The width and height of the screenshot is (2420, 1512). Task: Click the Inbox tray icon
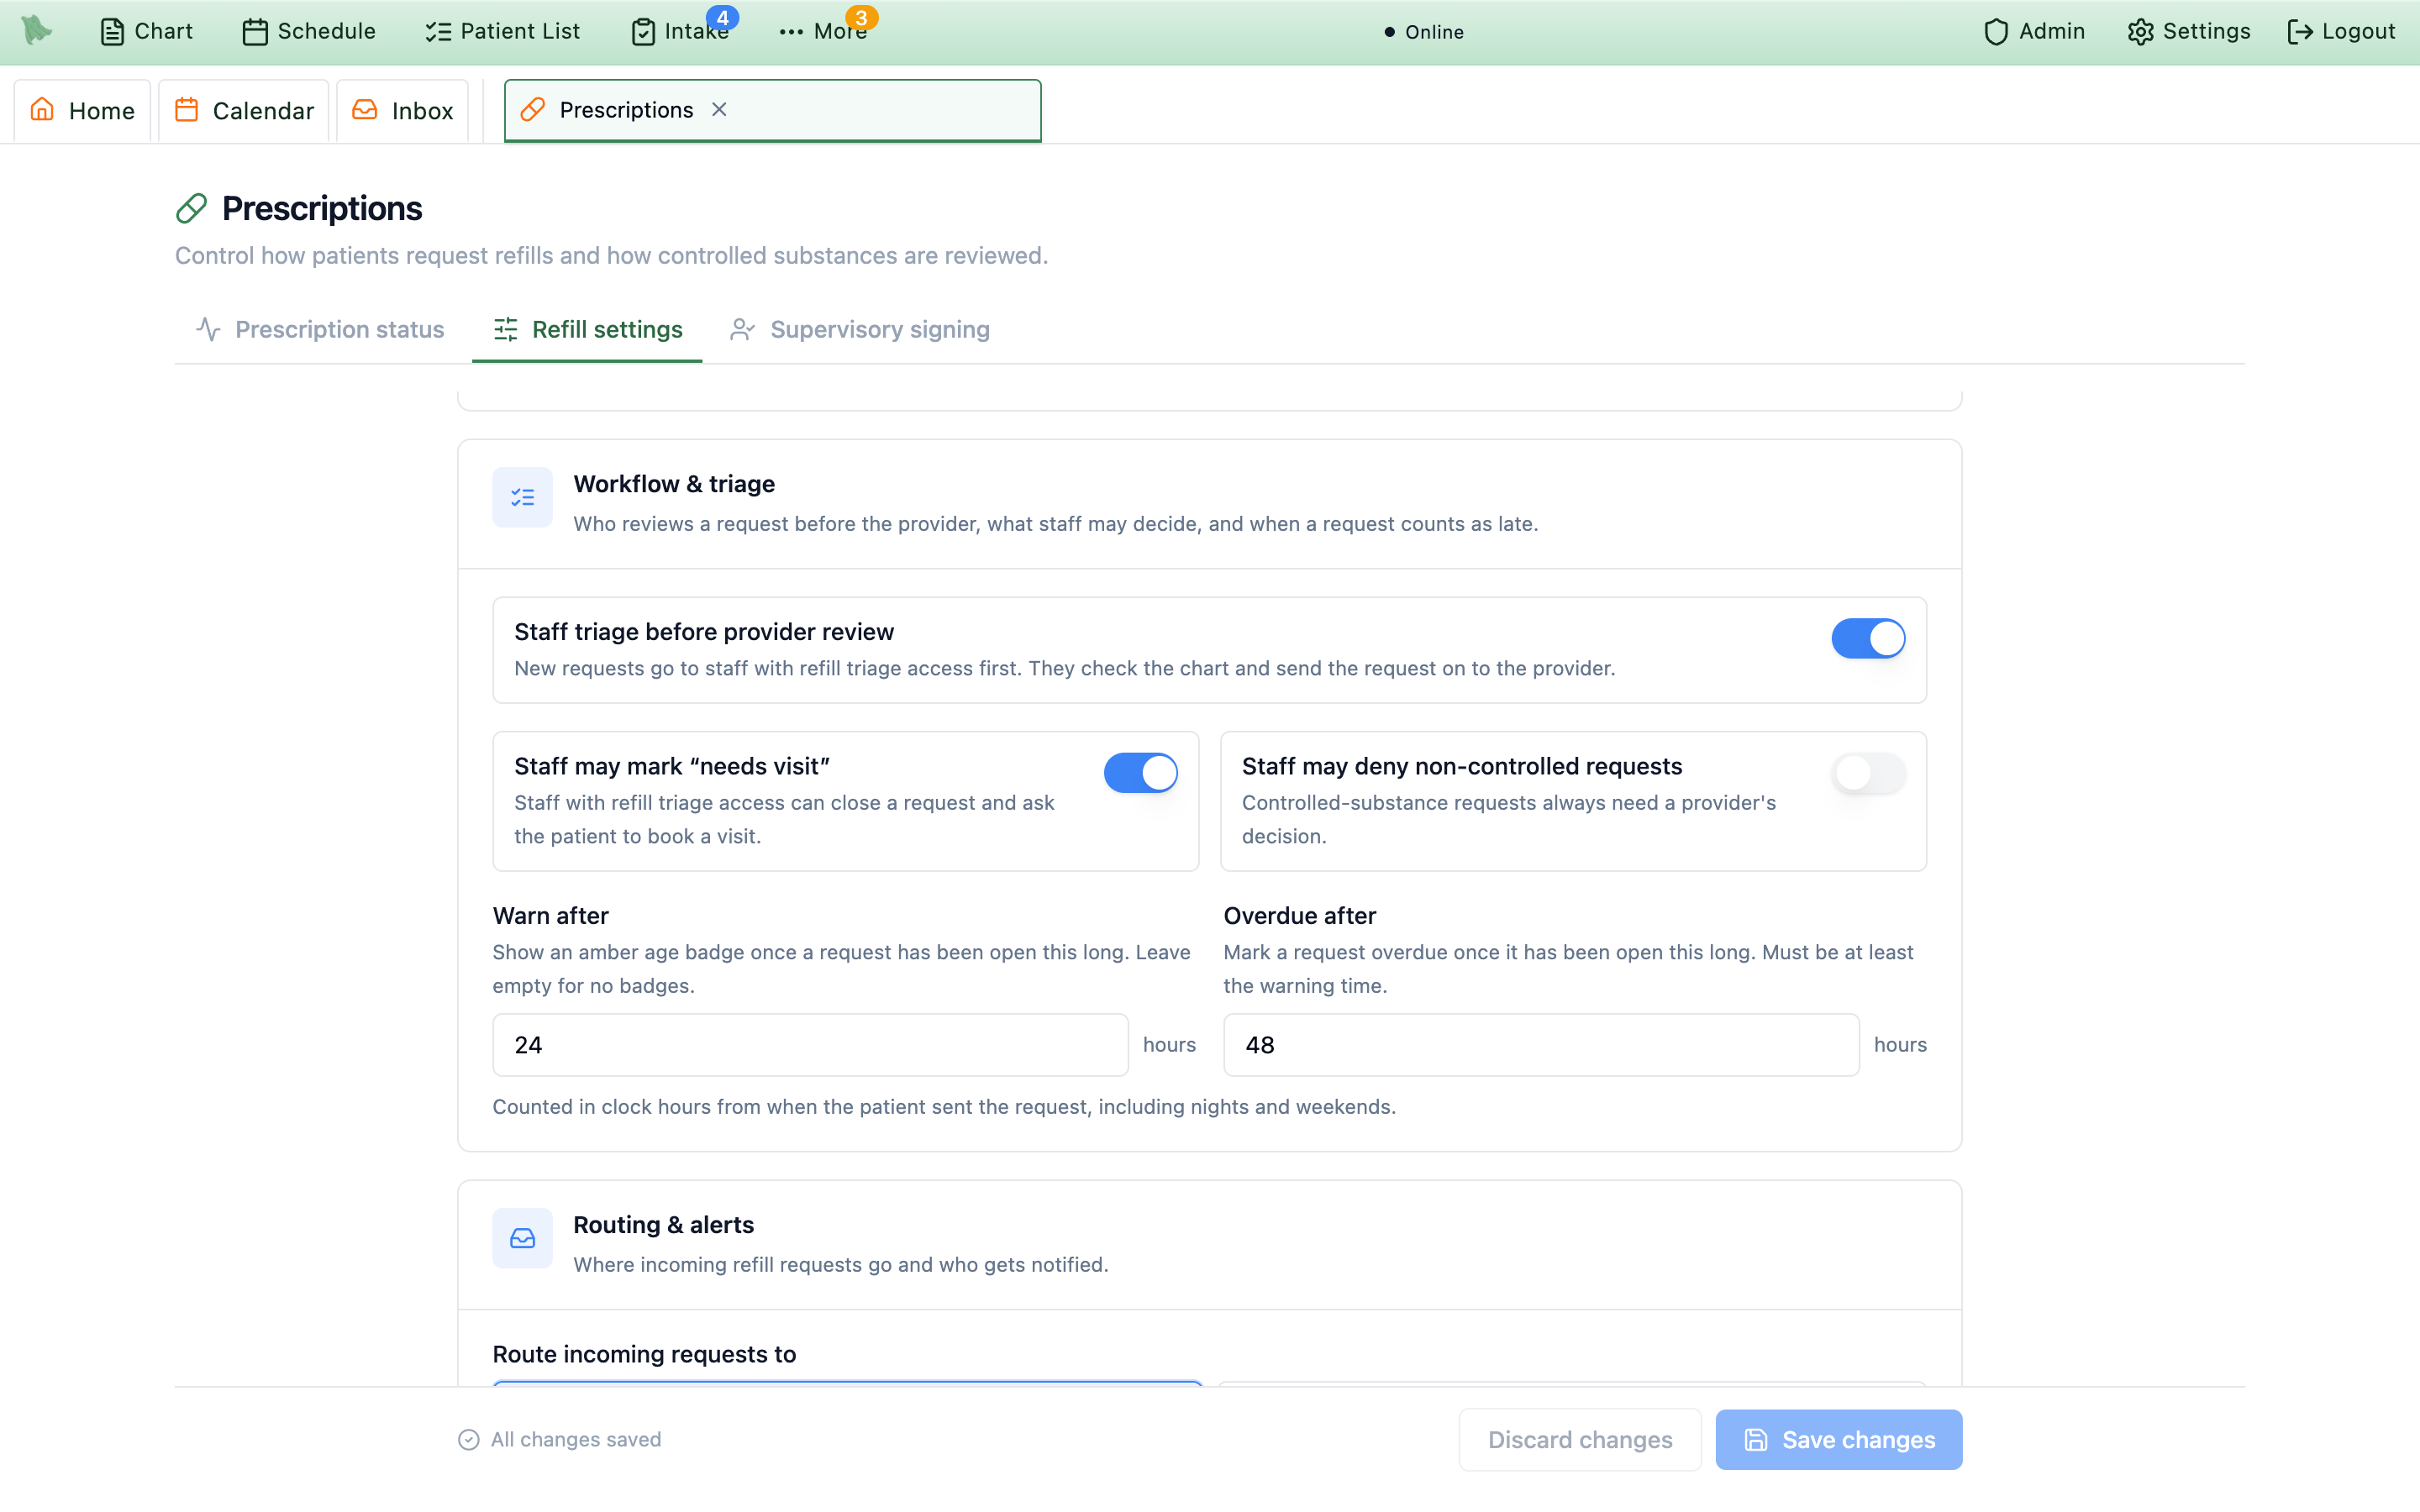pos(365,109)
